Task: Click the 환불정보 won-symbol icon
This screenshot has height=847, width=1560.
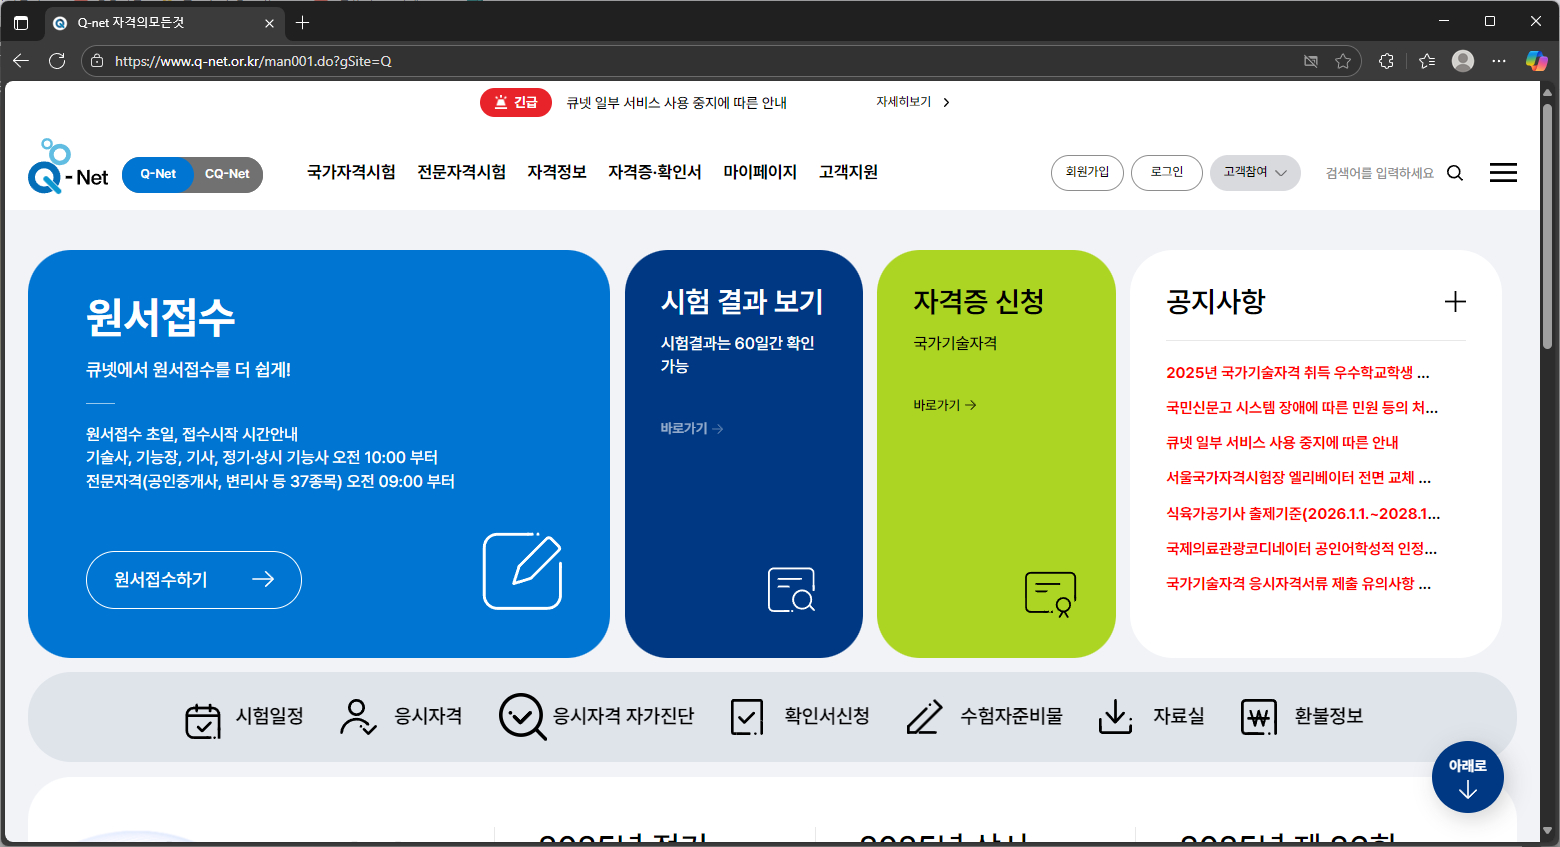Action: (1259, 716)
